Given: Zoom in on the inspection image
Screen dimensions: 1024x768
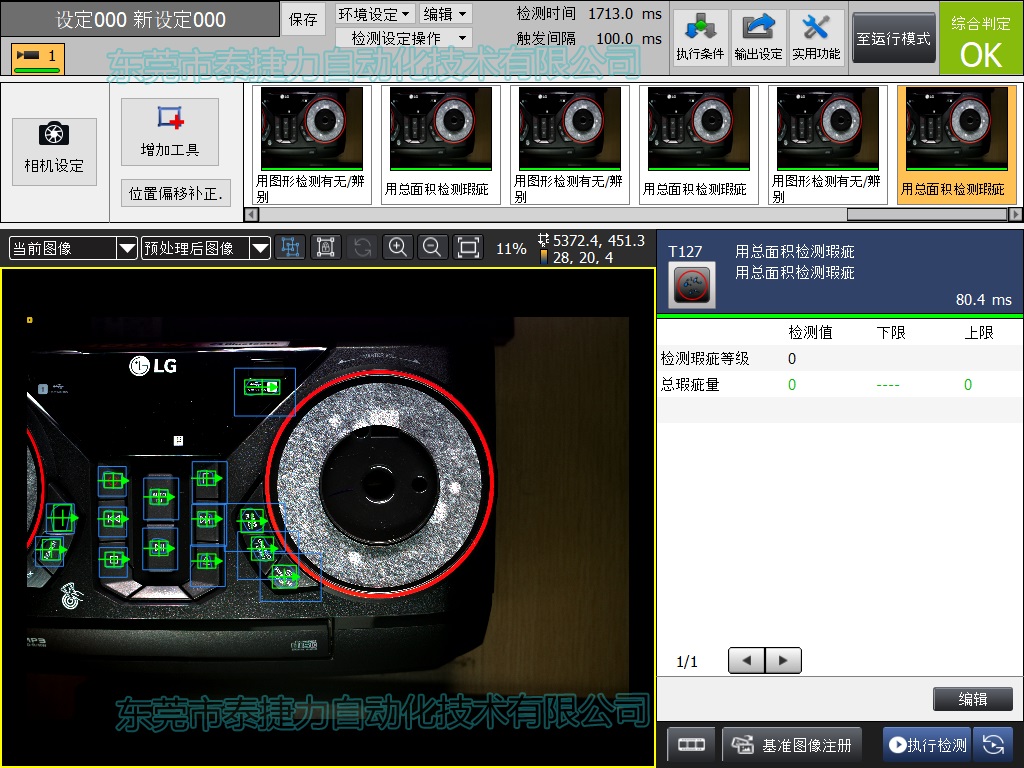Looking at the screenshot, I should pyautogui.click(x=397, y=248).
